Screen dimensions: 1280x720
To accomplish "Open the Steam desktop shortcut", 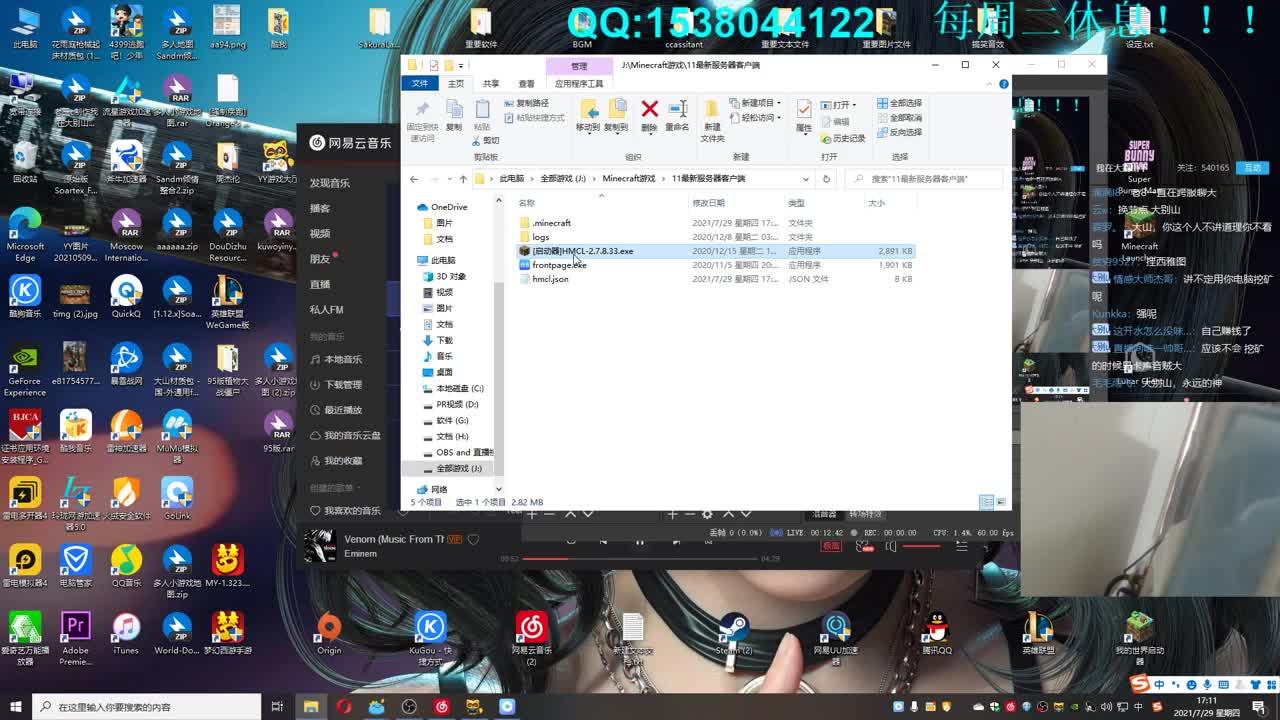I will (734, 635).
